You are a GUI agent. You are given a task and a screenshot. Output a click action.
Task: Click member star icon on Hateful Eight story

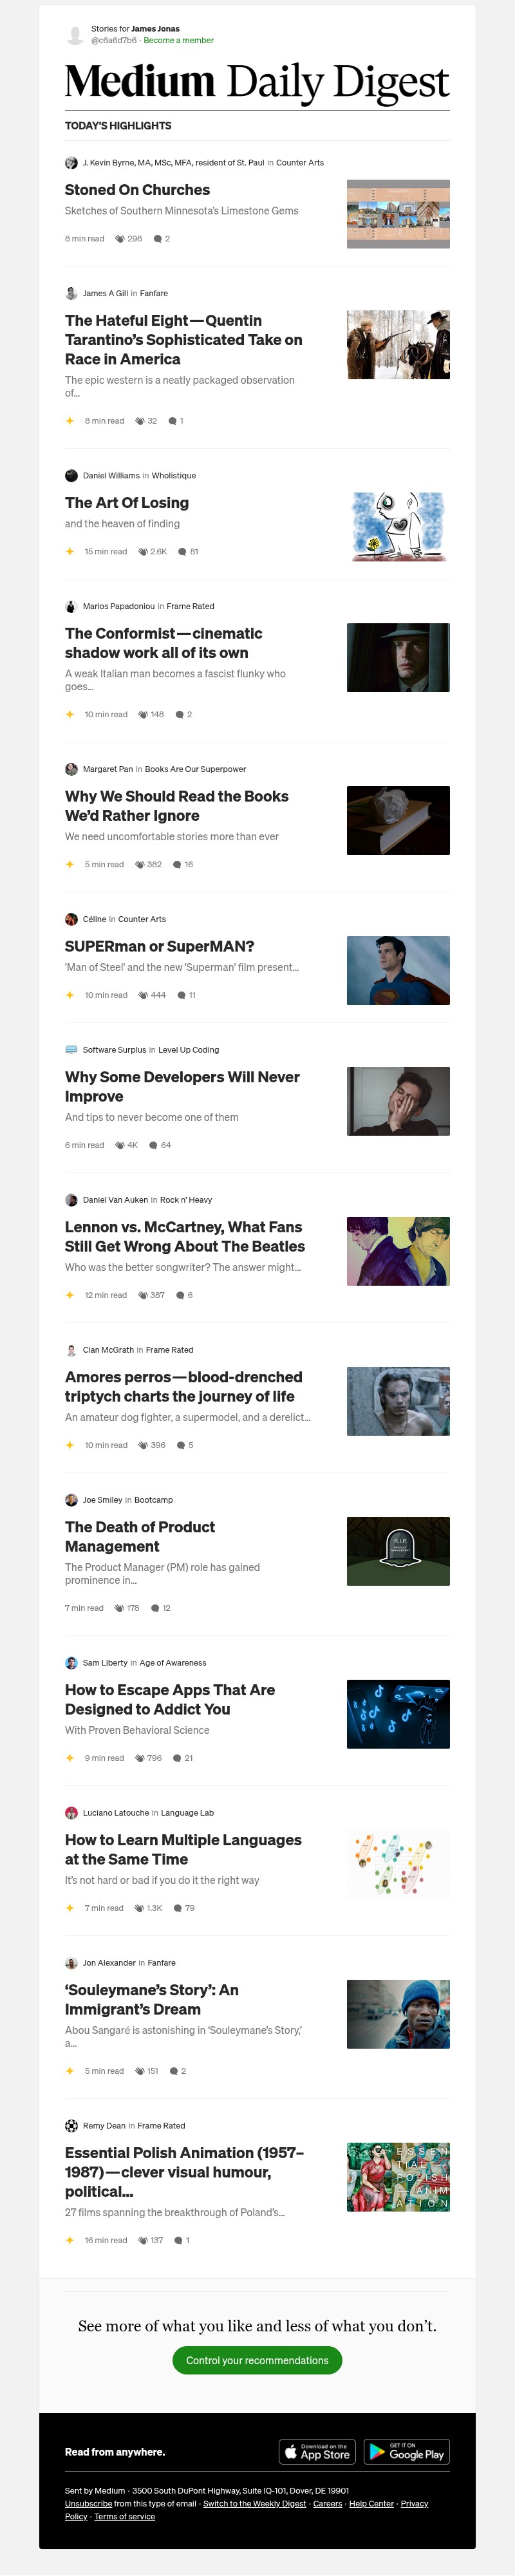(70, 421)
